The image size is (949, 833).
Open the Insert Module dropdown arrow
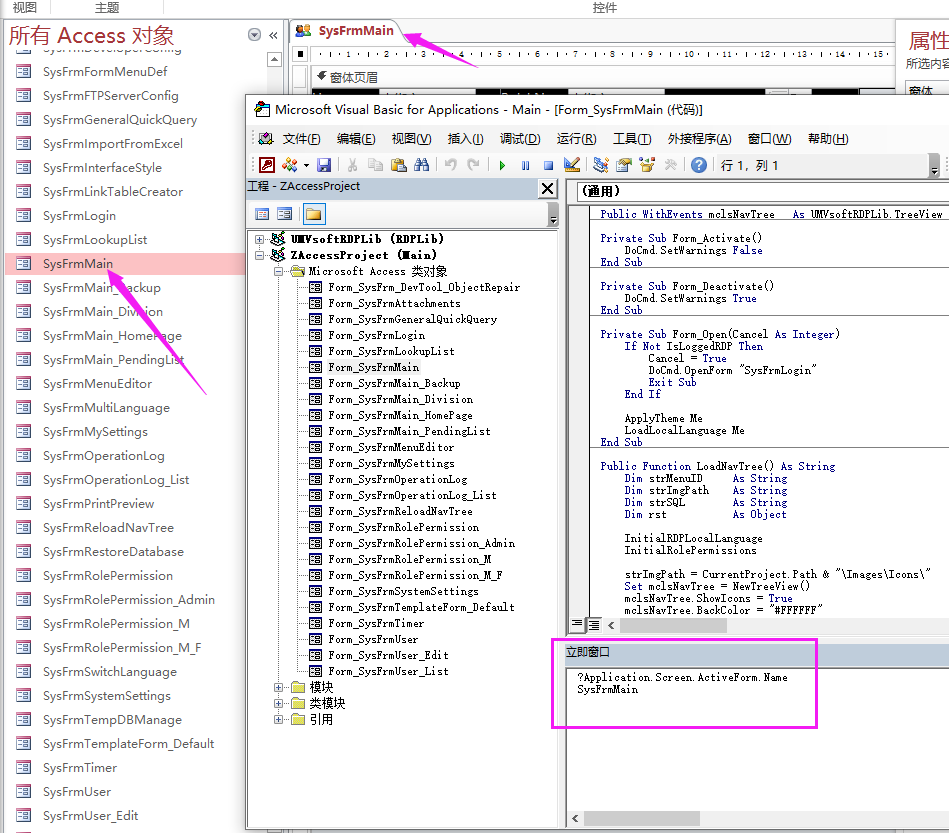306,165
